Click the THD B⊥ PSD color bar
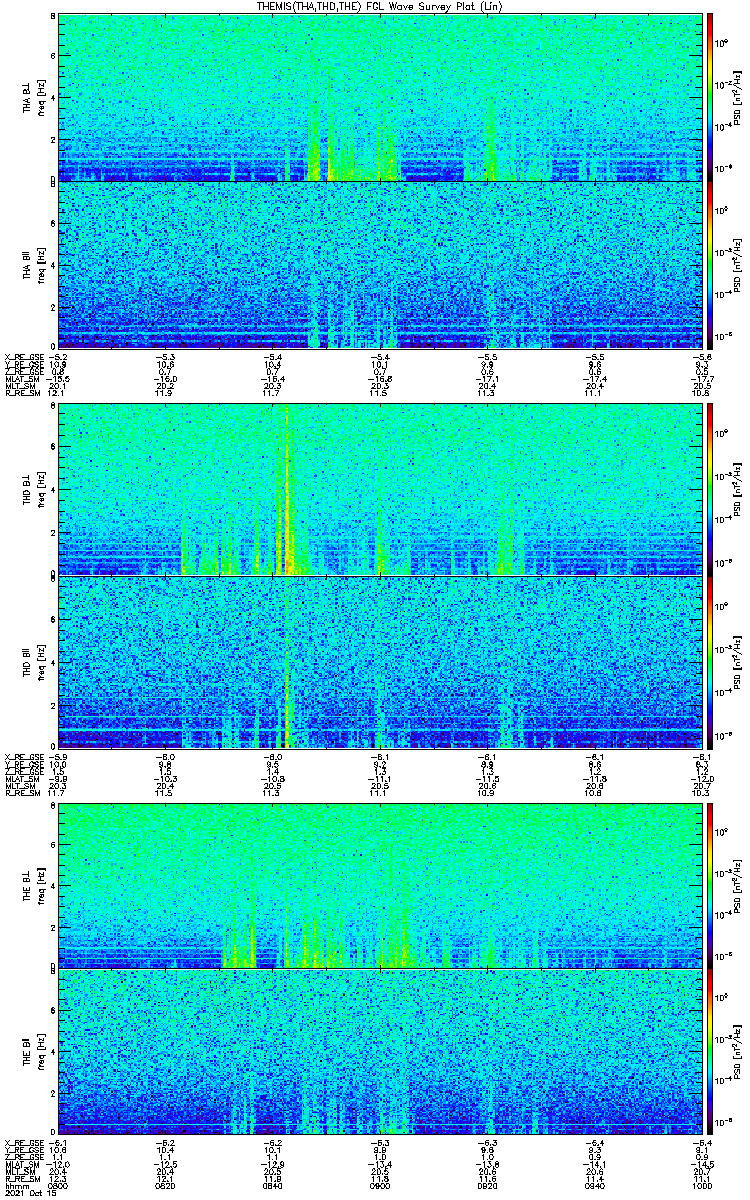 710,490
